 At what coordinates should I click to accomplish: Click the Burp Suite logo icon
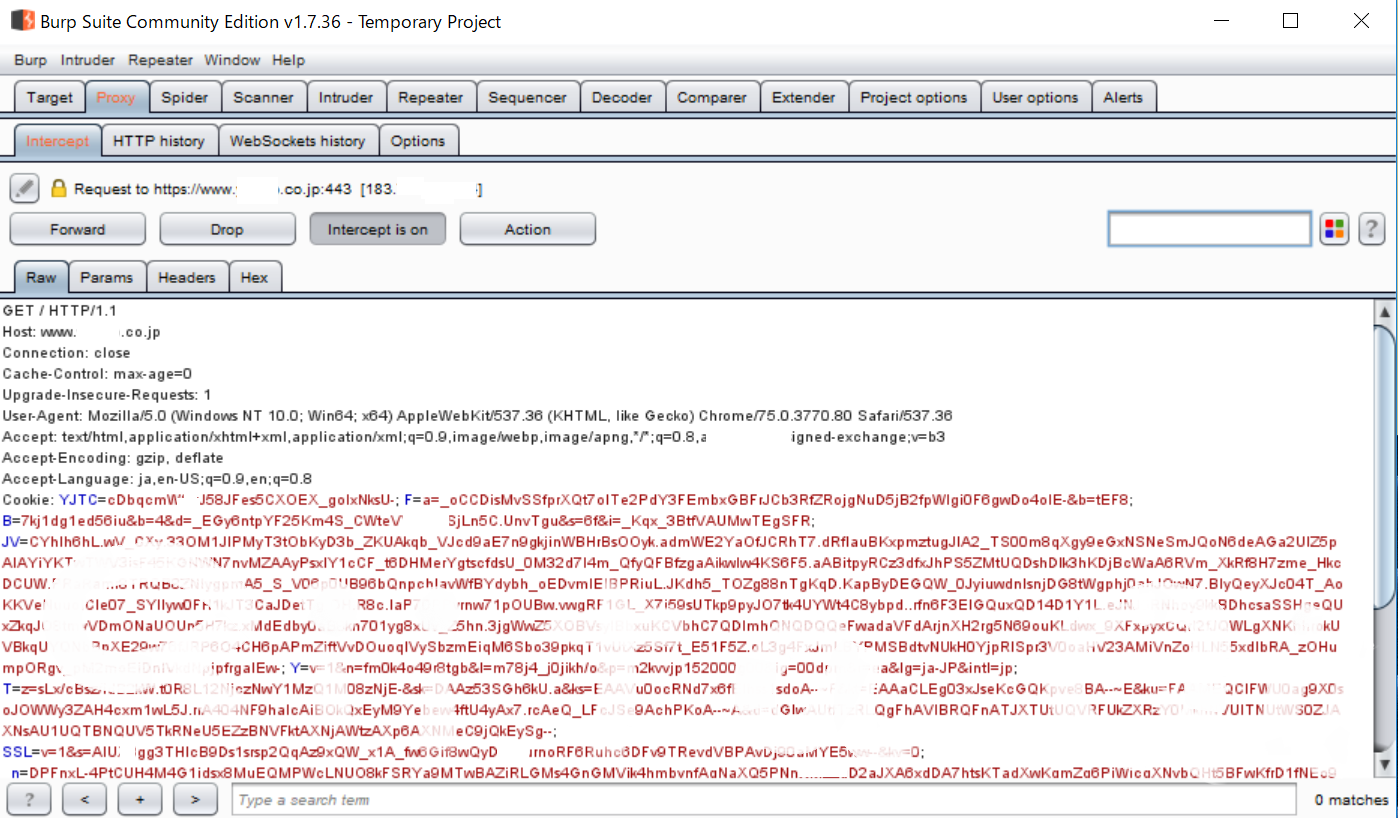(23, 21)
